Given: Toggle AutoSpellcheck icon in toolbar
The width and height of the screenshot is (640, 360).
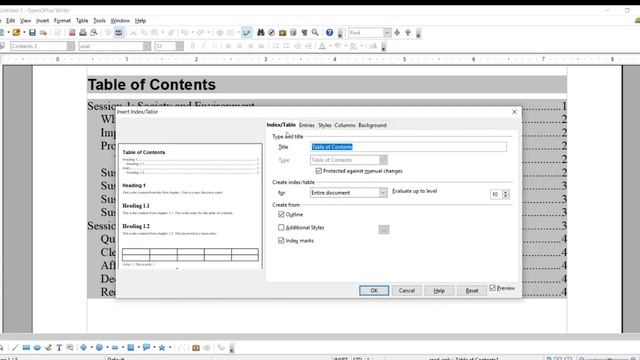Looking at the screenshot, I should (119, 33).
